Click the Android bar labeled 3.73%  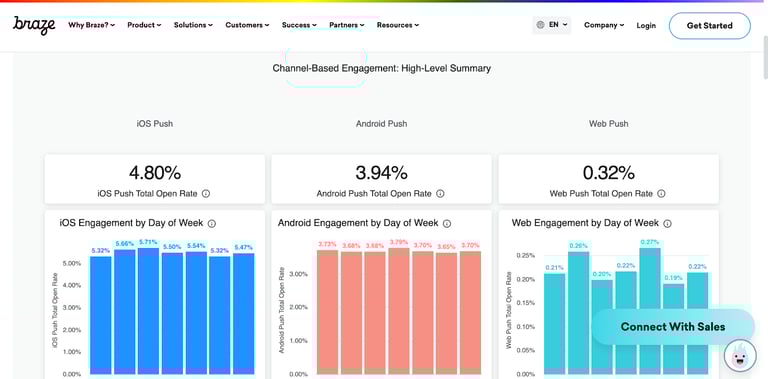[328, 312]
